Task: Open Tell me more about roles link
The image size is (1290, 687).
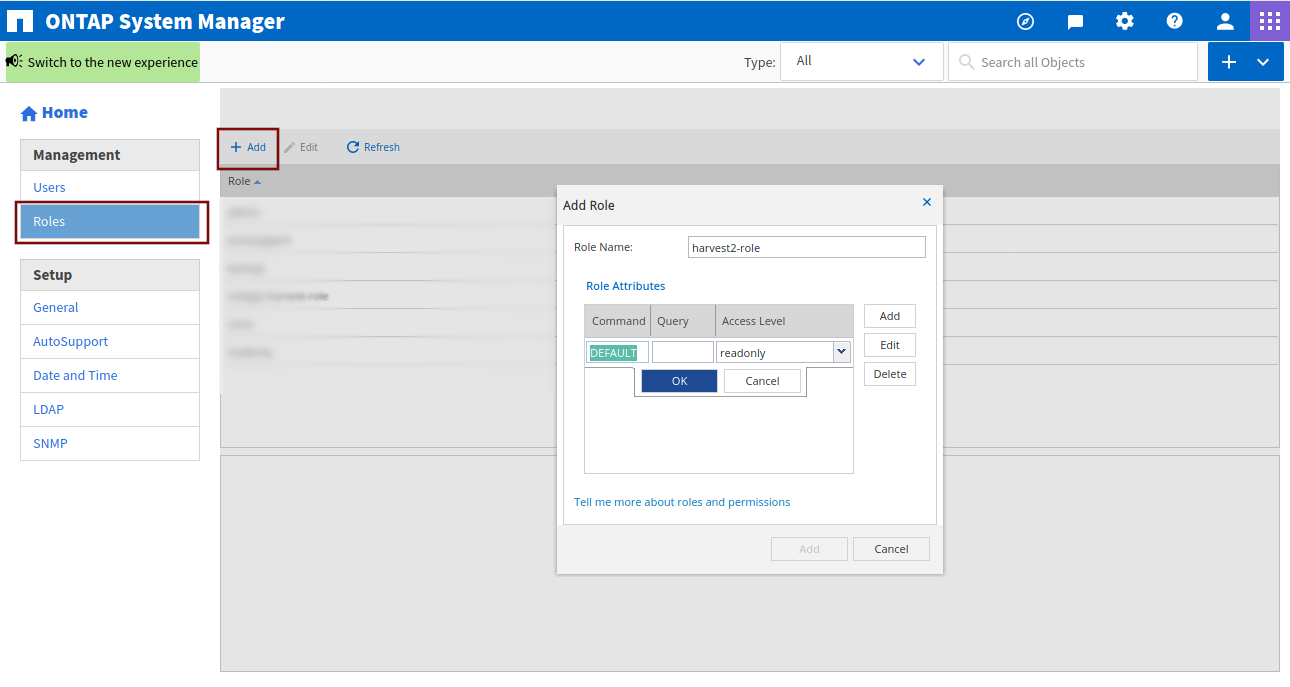Action: 682,502
